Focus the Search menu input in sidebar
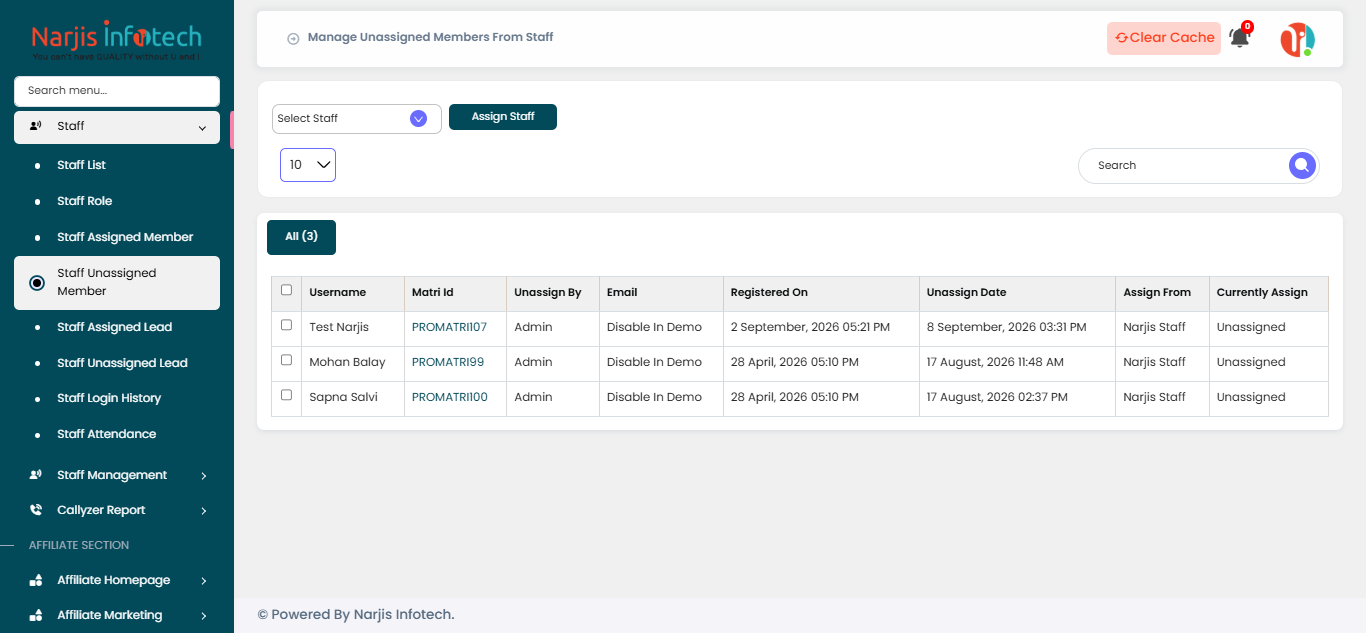This screenshot has height=633, width=1366. (x=117, y=91)
